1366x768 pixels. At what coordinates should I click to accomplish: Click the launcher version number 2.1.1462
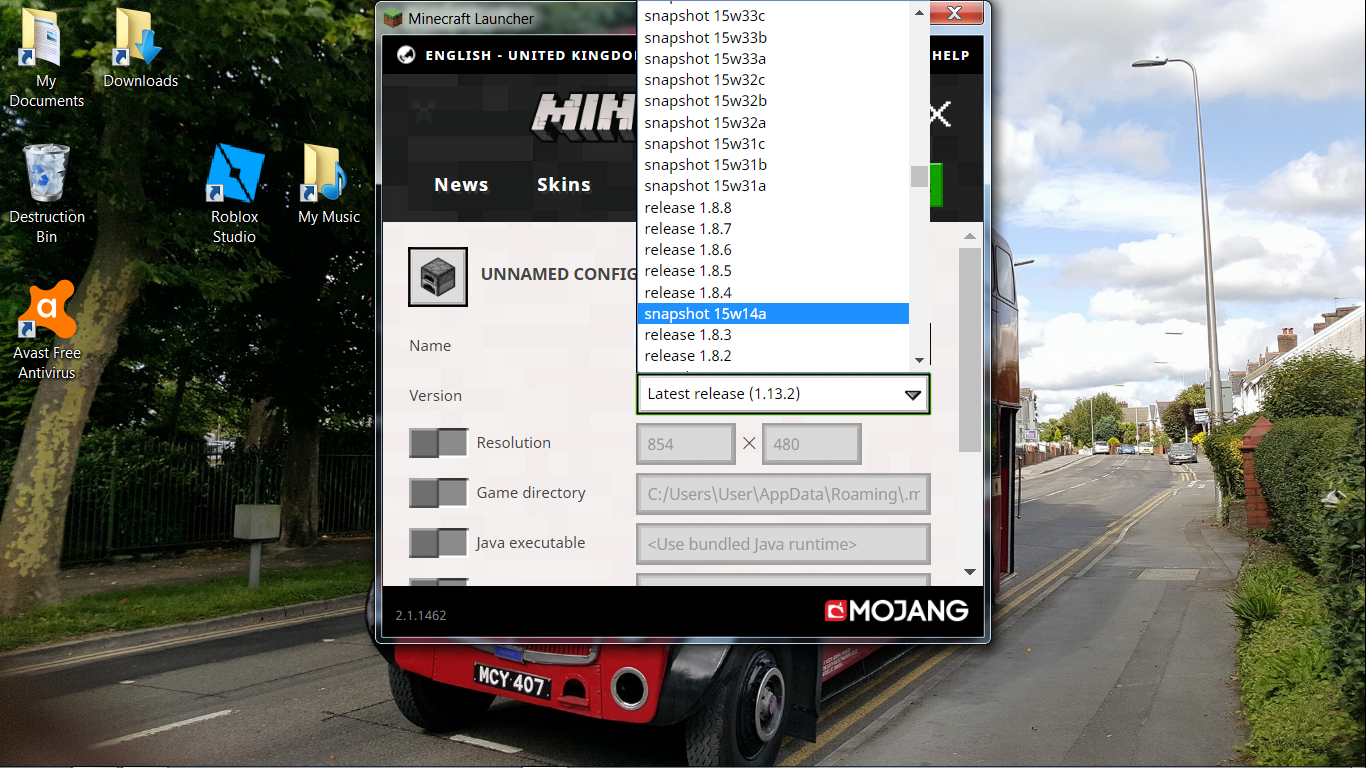[x=421, y=615]
